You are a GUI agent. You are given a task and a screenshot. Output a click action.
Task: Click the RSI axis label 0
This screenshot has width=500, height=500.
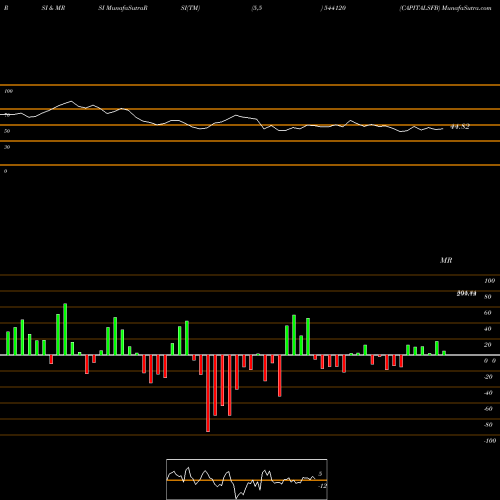point(5,171)
